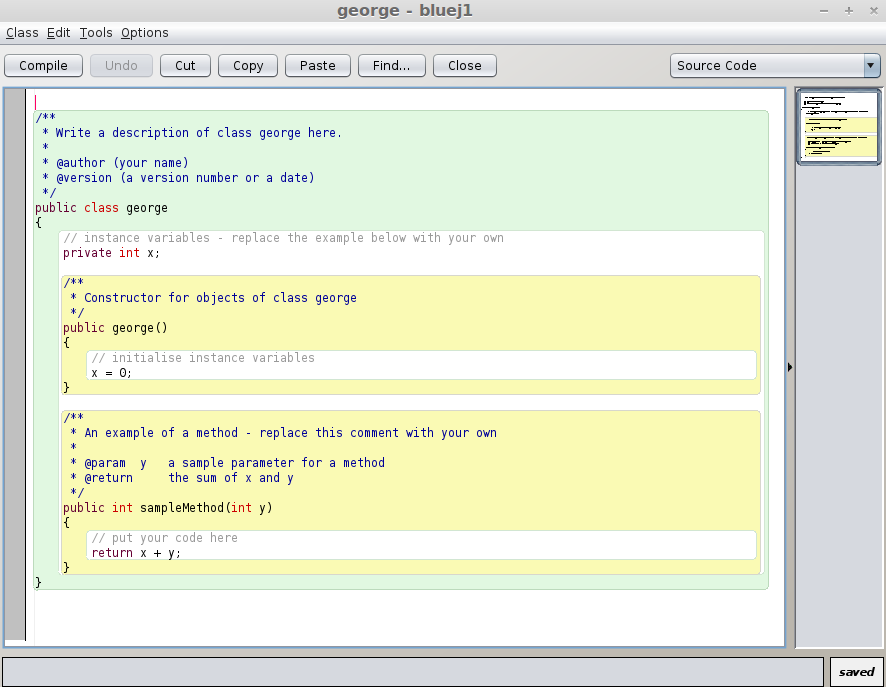Collapse the navigation view with the black arrow

coord(790,367)
